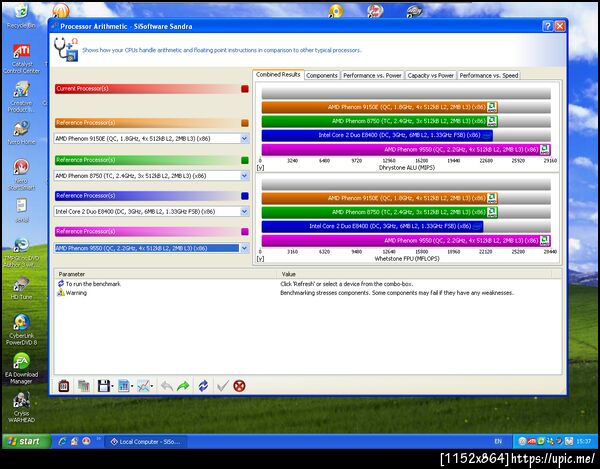Click the green Phenom 8750 bar in Whetstone chart
Viewport: 600px width, 469px height.
click(380, 212)
